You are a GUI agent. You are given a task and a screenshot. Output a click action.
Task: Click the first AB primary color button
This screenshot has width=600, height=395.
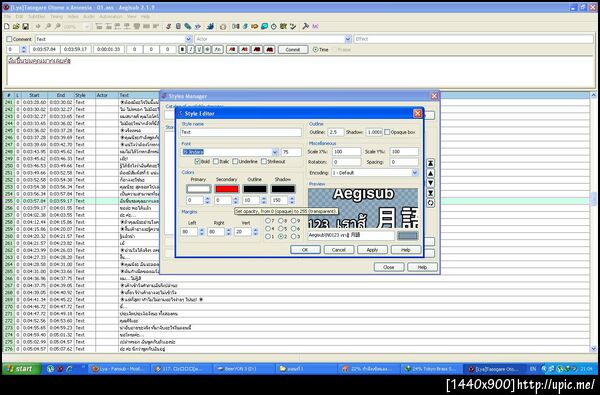click(232, 49)
